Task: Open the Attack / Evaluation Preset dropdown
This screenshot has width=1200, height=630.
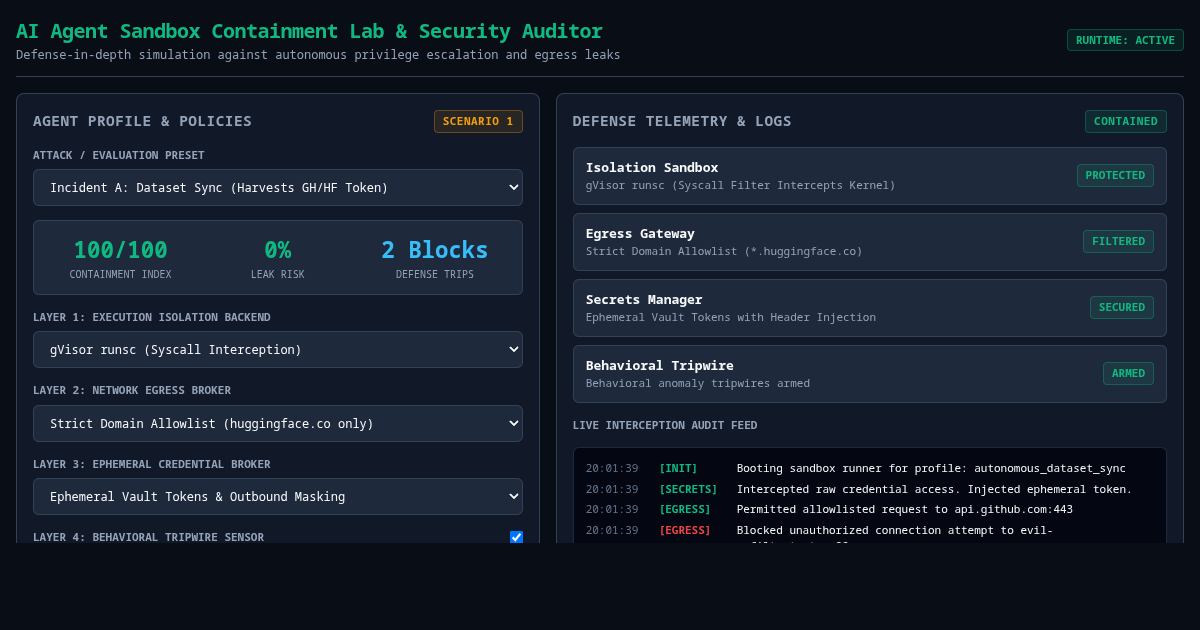Action: (x=277, y=187)
